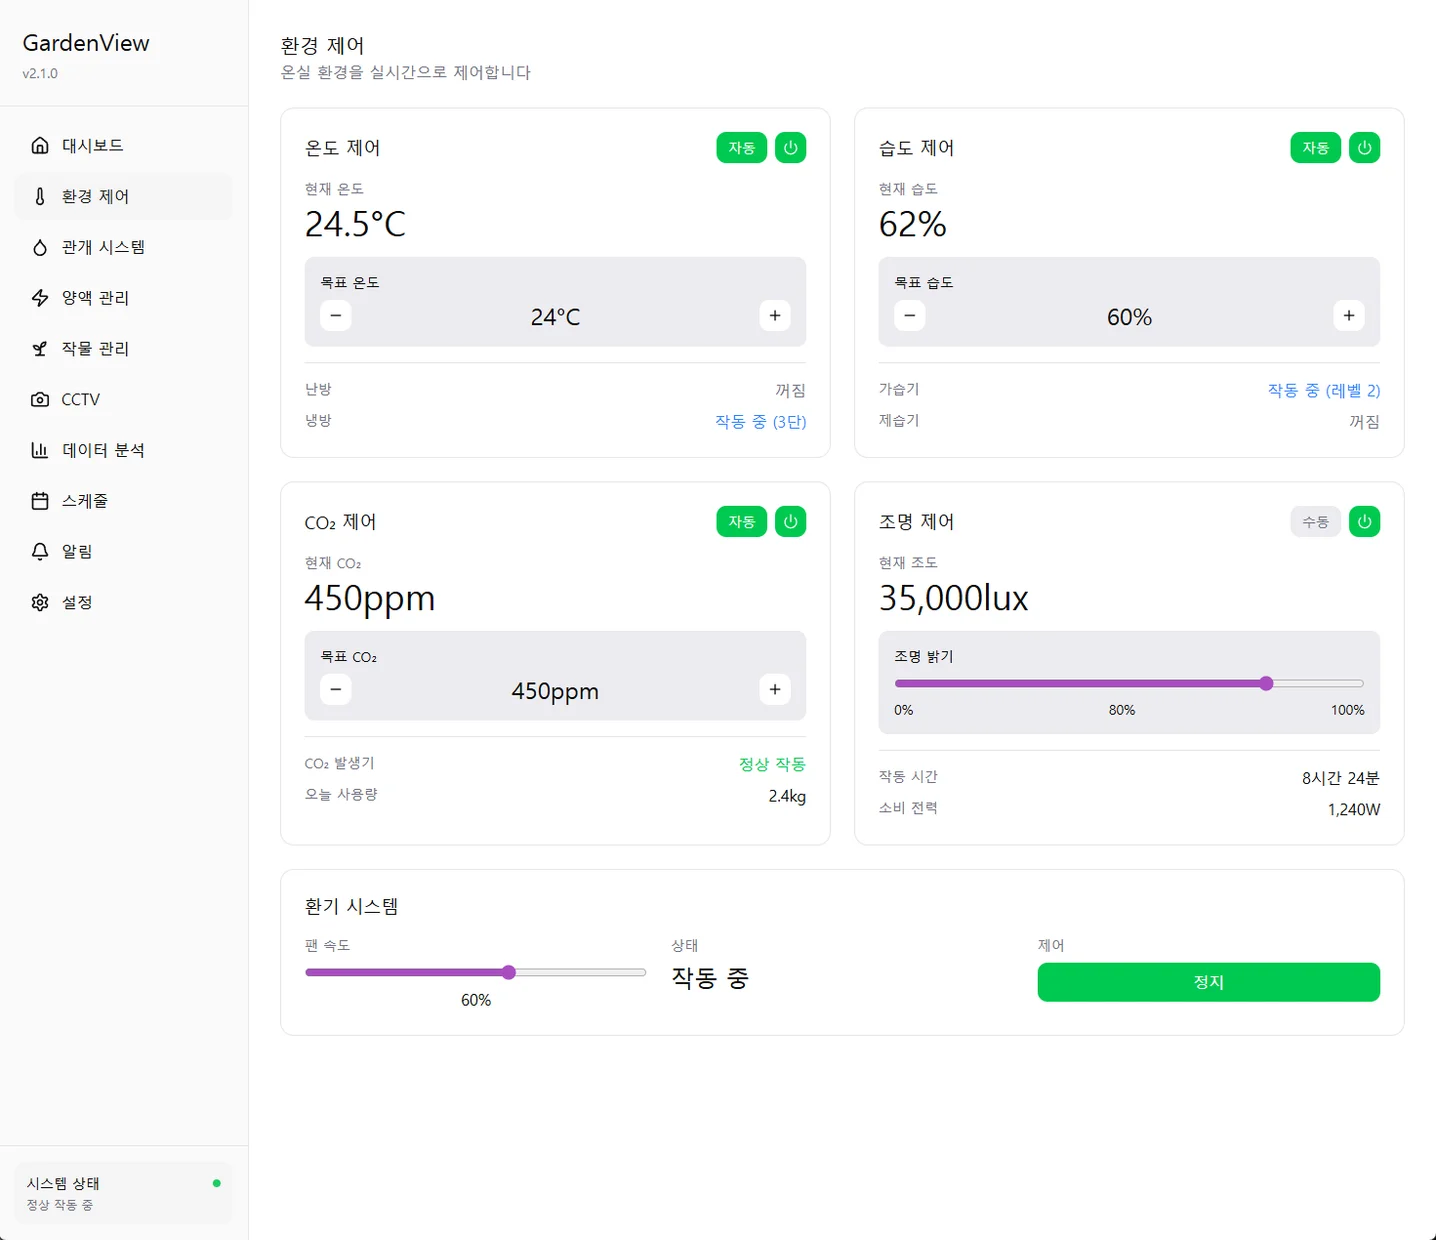
Task: Click the 62% current humidity value
Action: pyautogui.click(x=913, y=224)
